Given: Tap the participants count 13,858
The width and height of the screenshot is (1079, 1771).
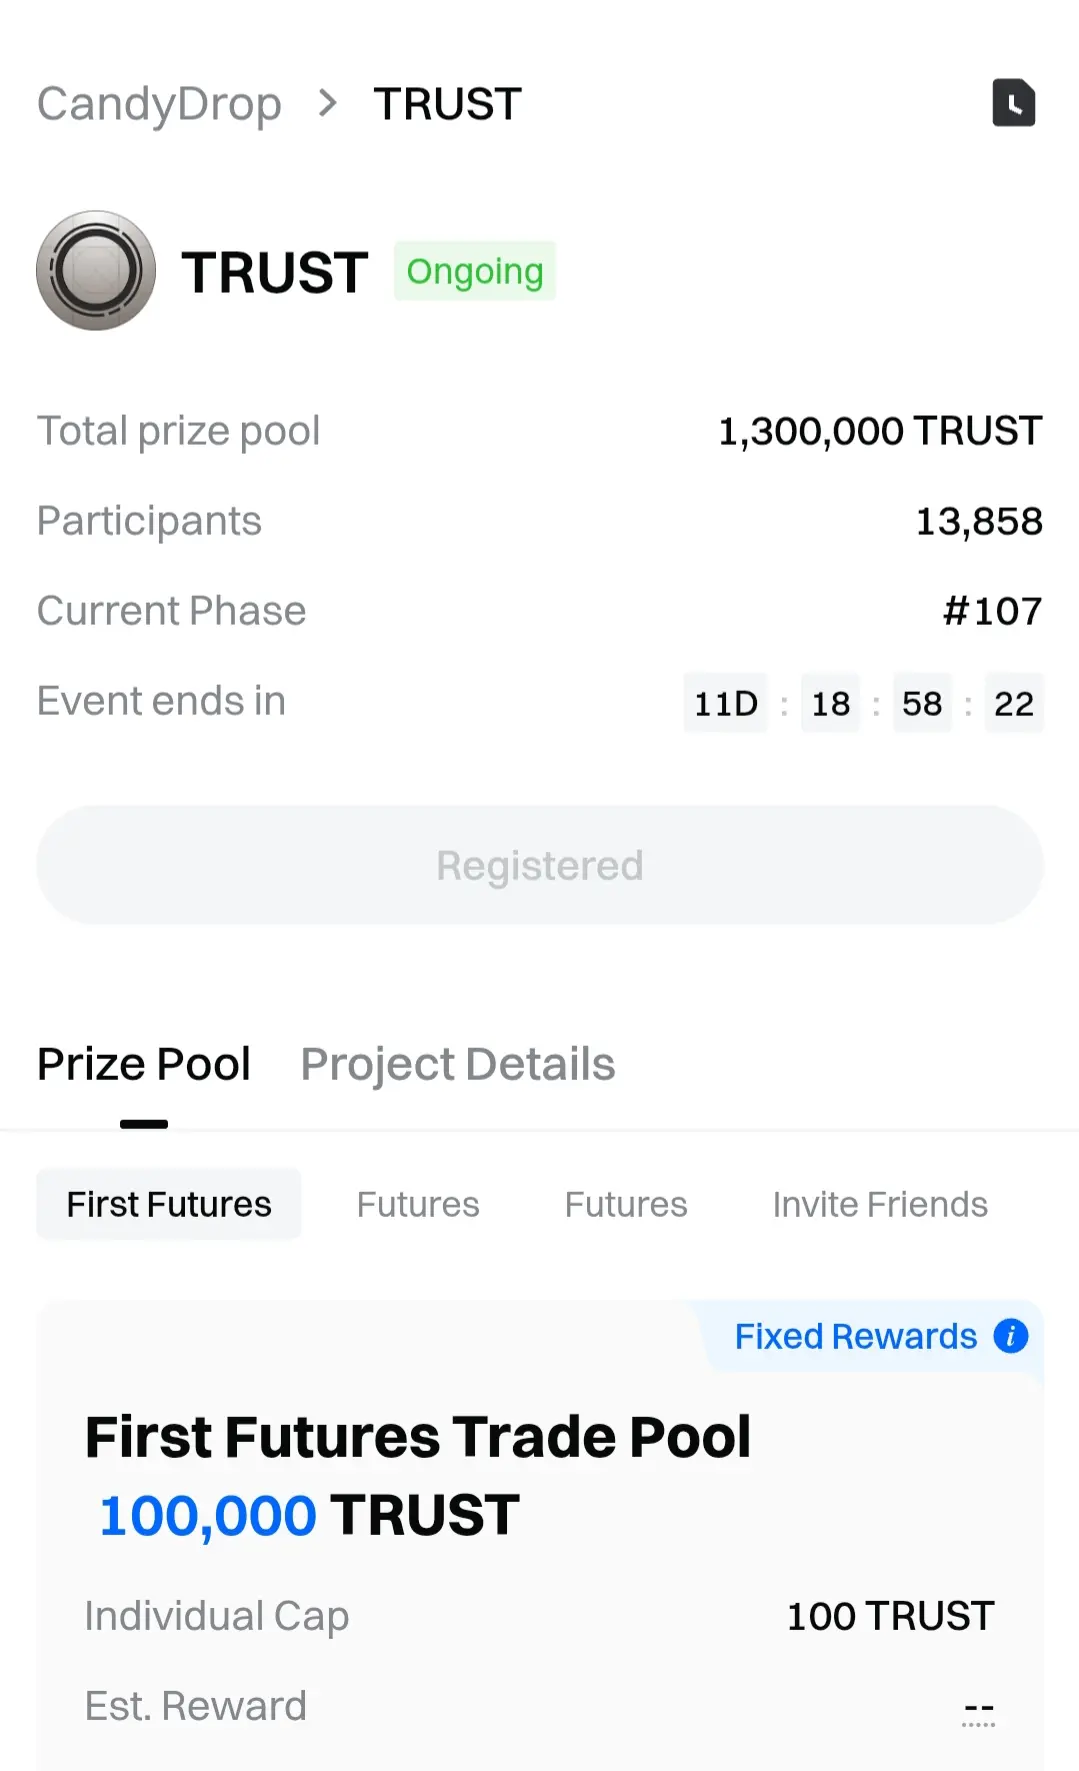Looking at the screenshot, I should pyautogui.click(x=979, y=521).
